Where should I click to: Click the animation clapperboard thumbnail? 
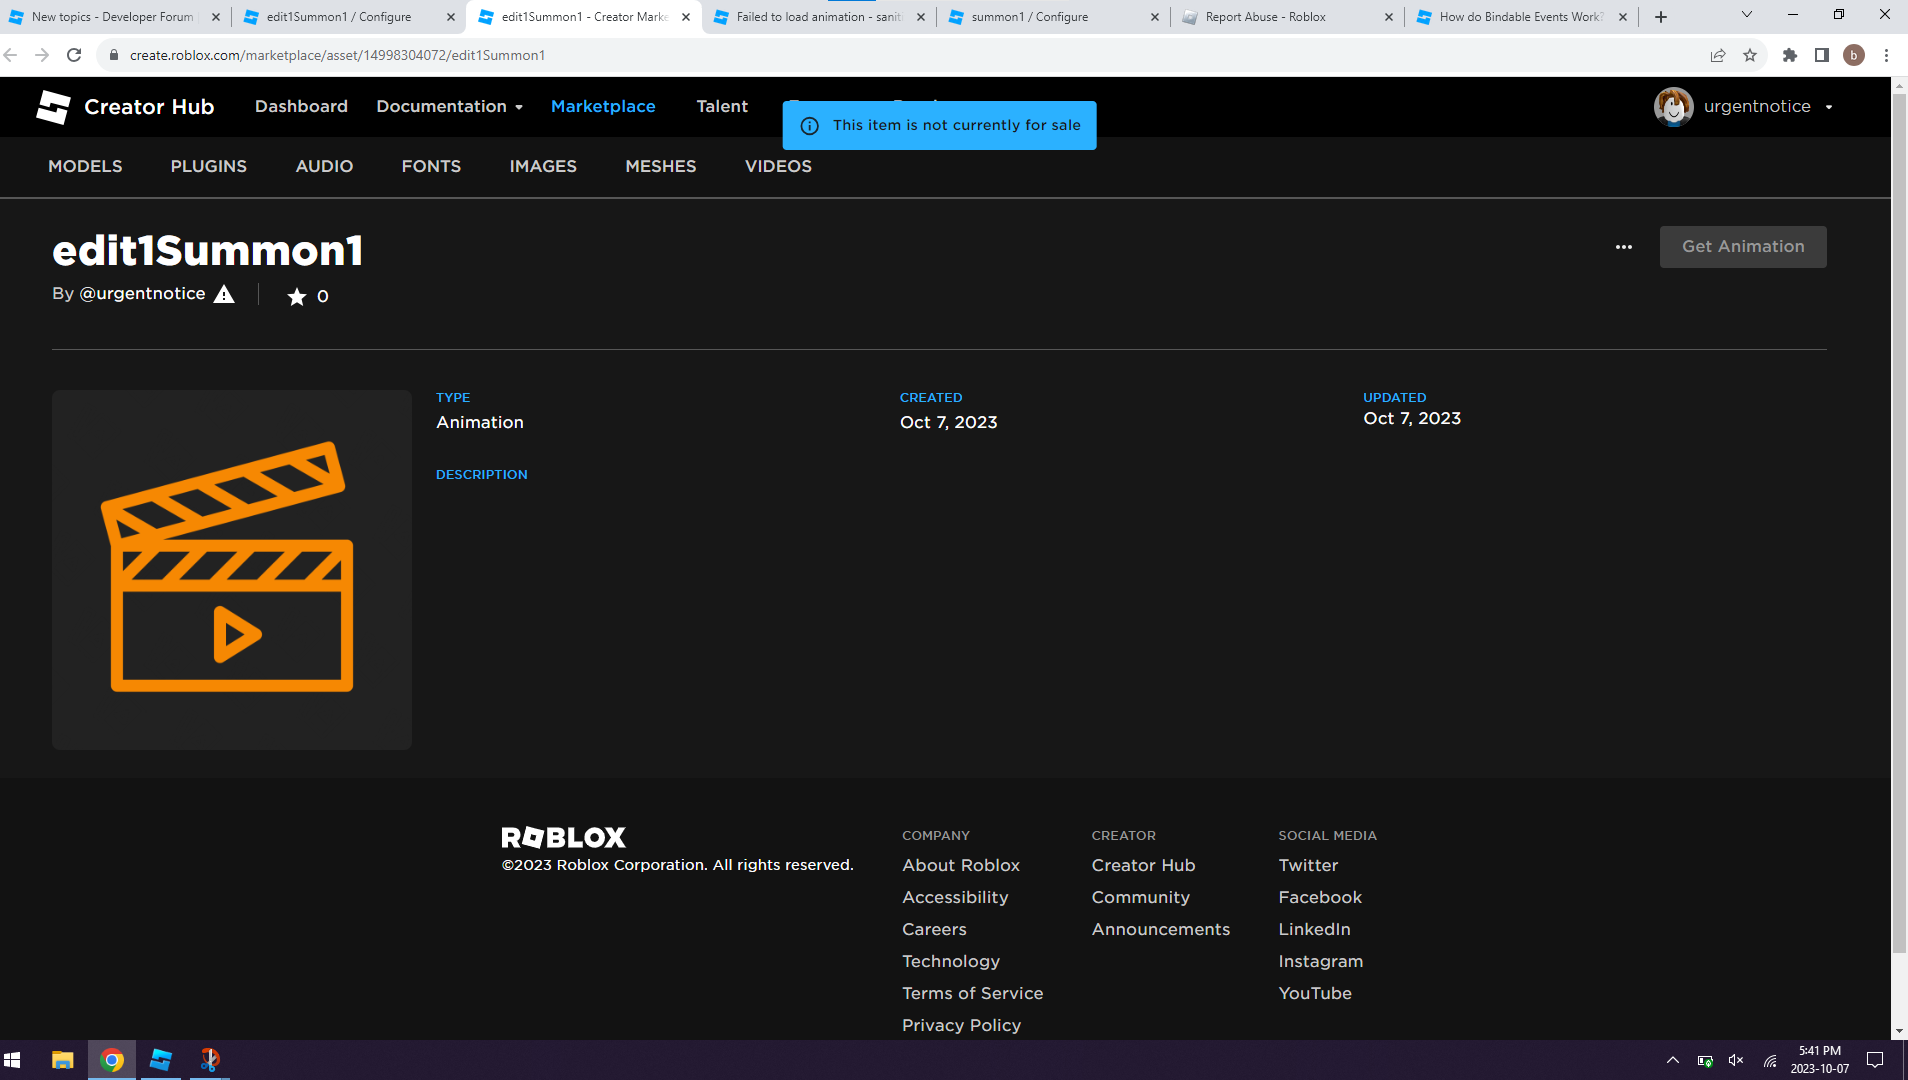(231, 570)
